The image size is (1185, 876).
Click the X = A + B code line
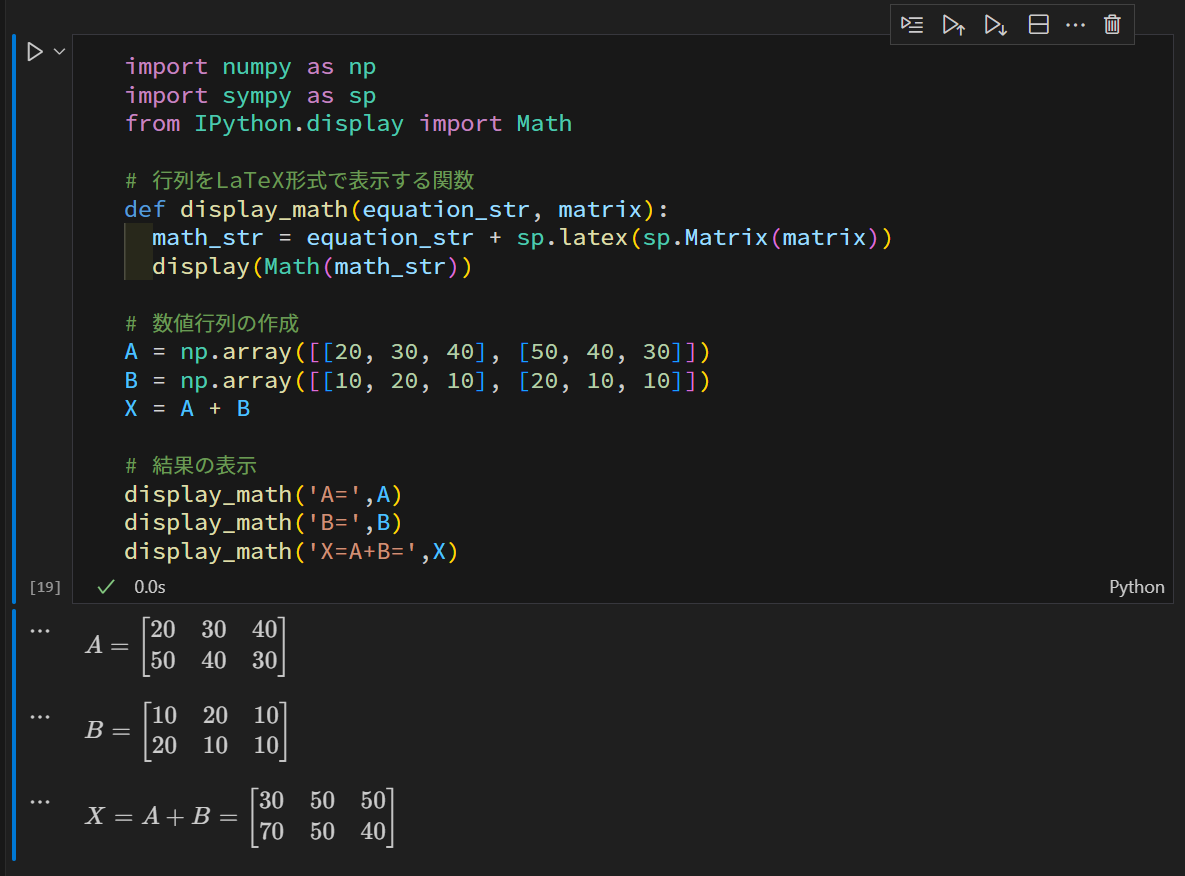pyautogui.click(x=187, y=409)
